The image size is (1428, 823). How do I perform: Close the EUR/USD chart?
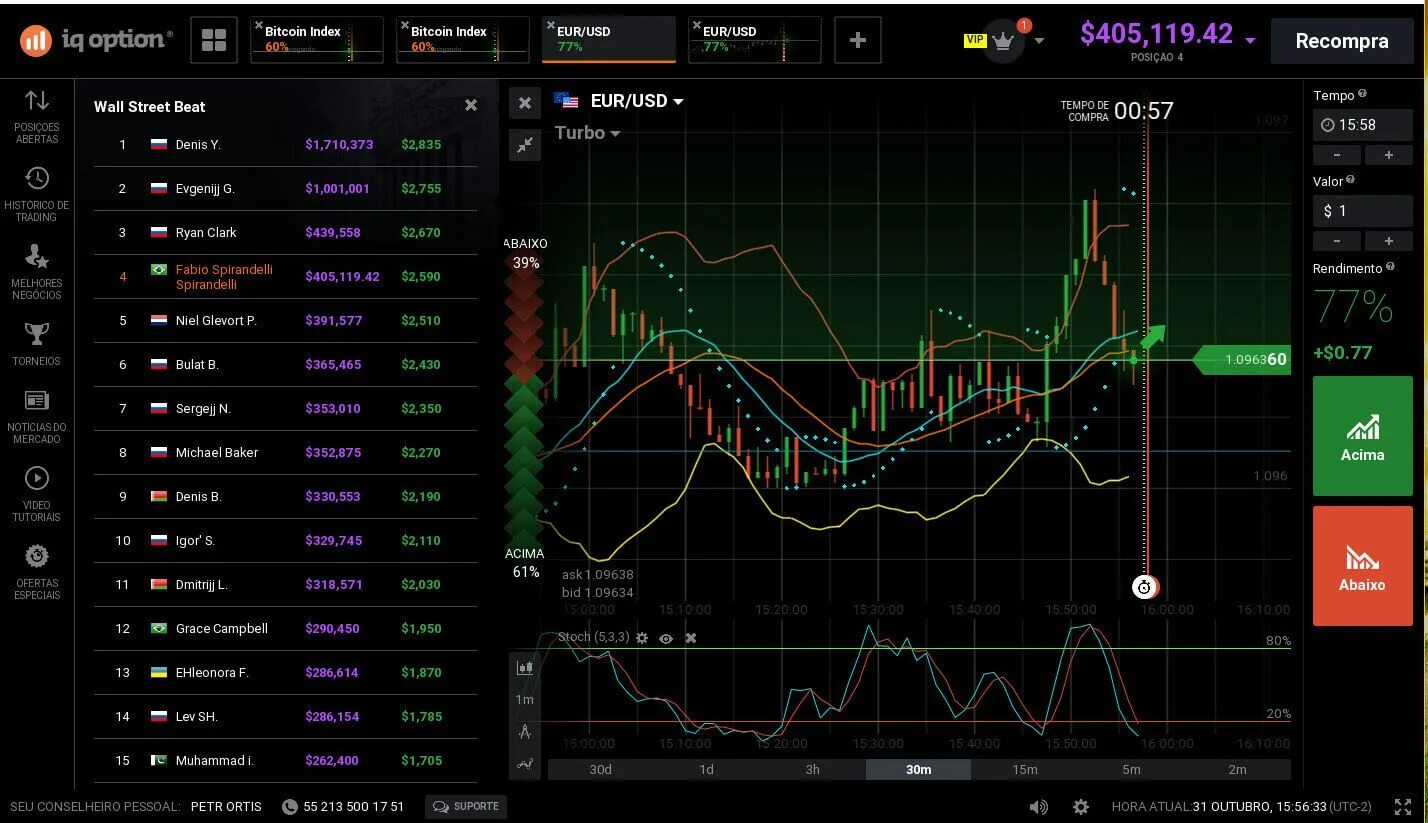click(x=525, y=103)
